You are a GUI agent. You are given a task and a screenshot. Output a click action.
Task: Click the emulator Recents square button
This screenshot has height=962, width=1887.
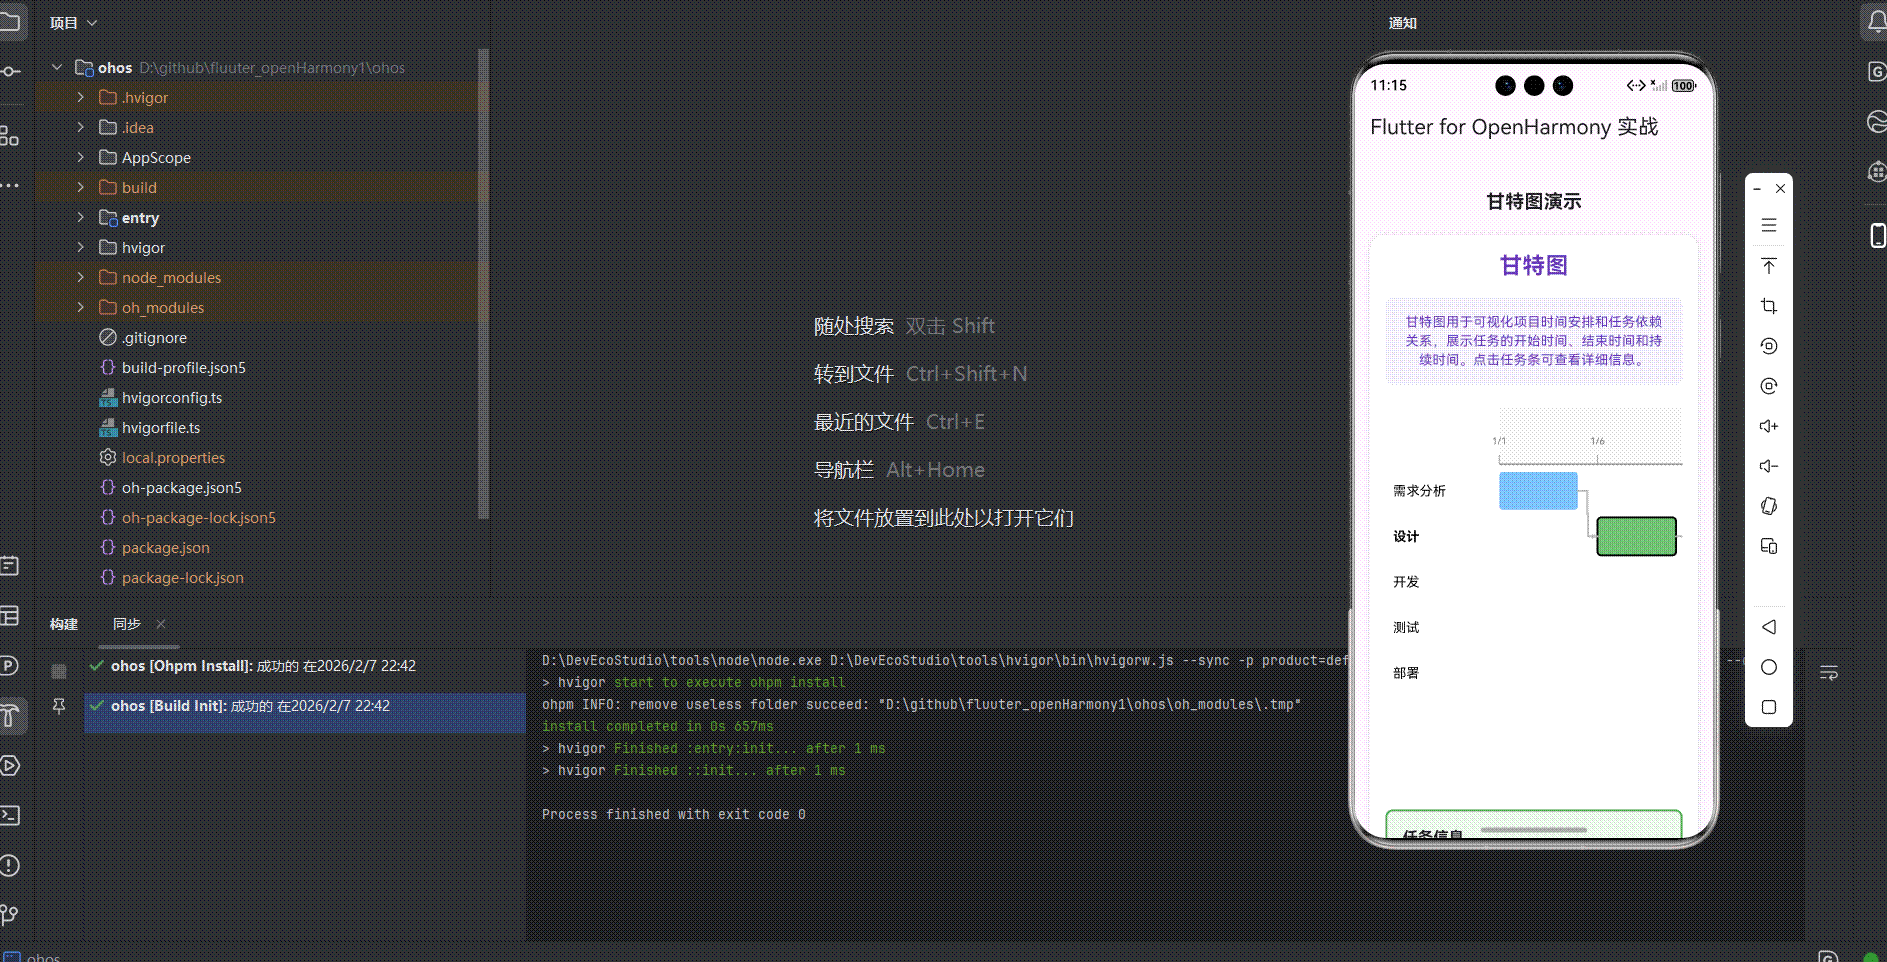point(1768,707)
